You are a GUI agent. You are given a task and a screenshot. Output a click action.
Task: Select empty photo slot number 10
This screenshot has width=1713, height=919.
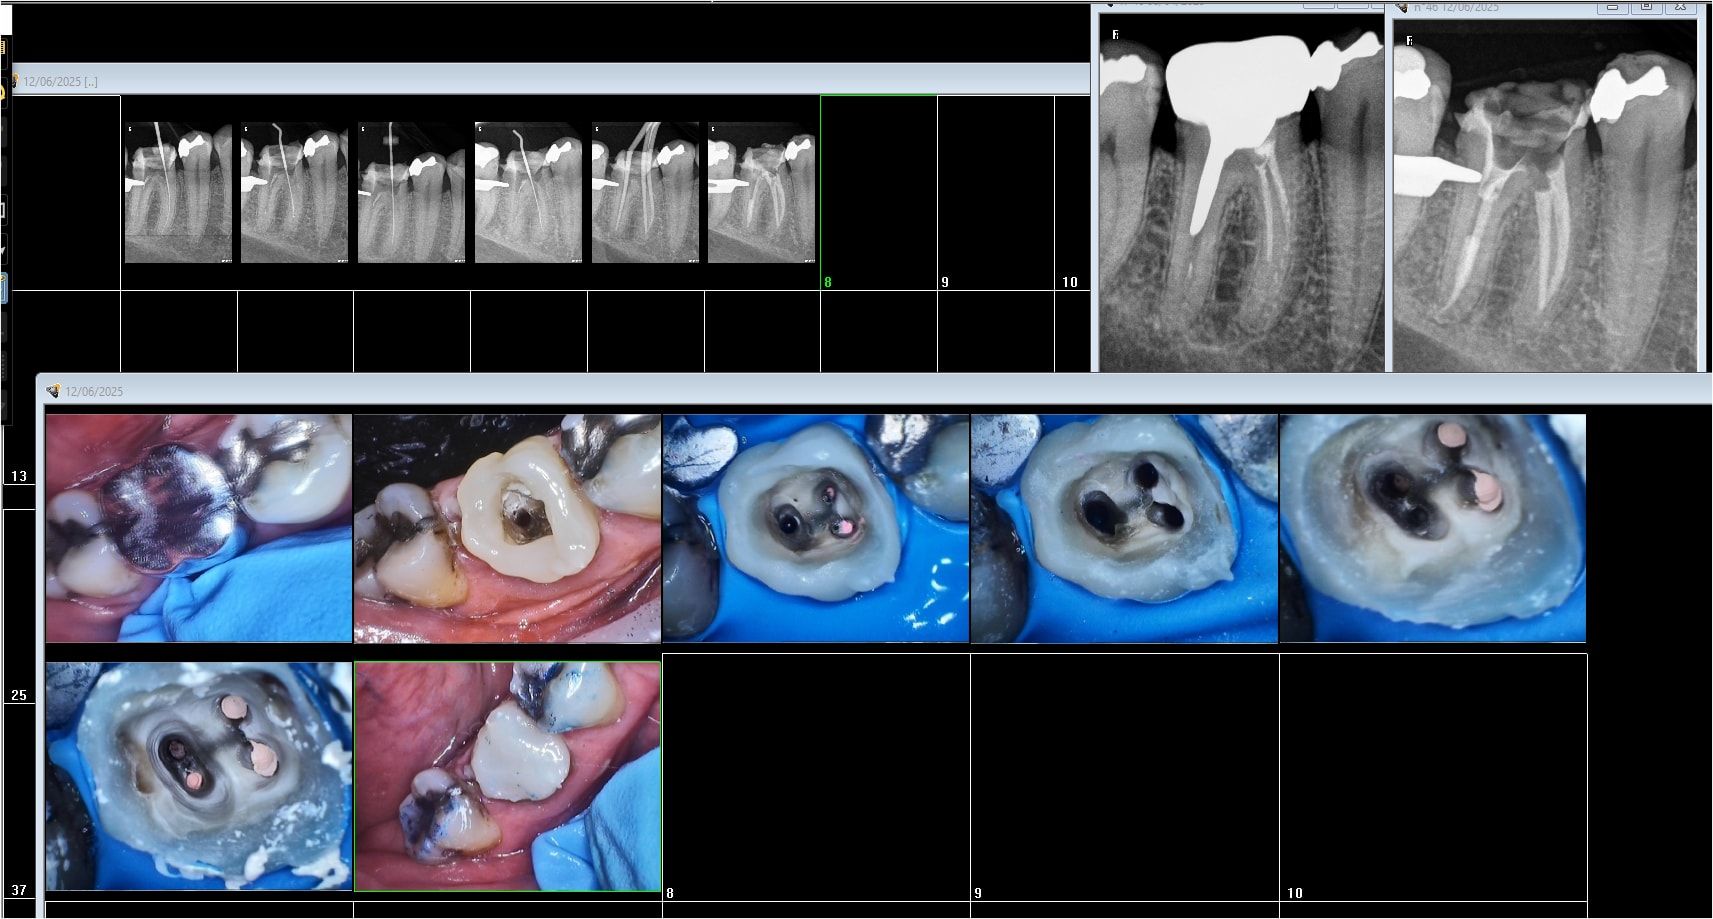click(1432, 776)
